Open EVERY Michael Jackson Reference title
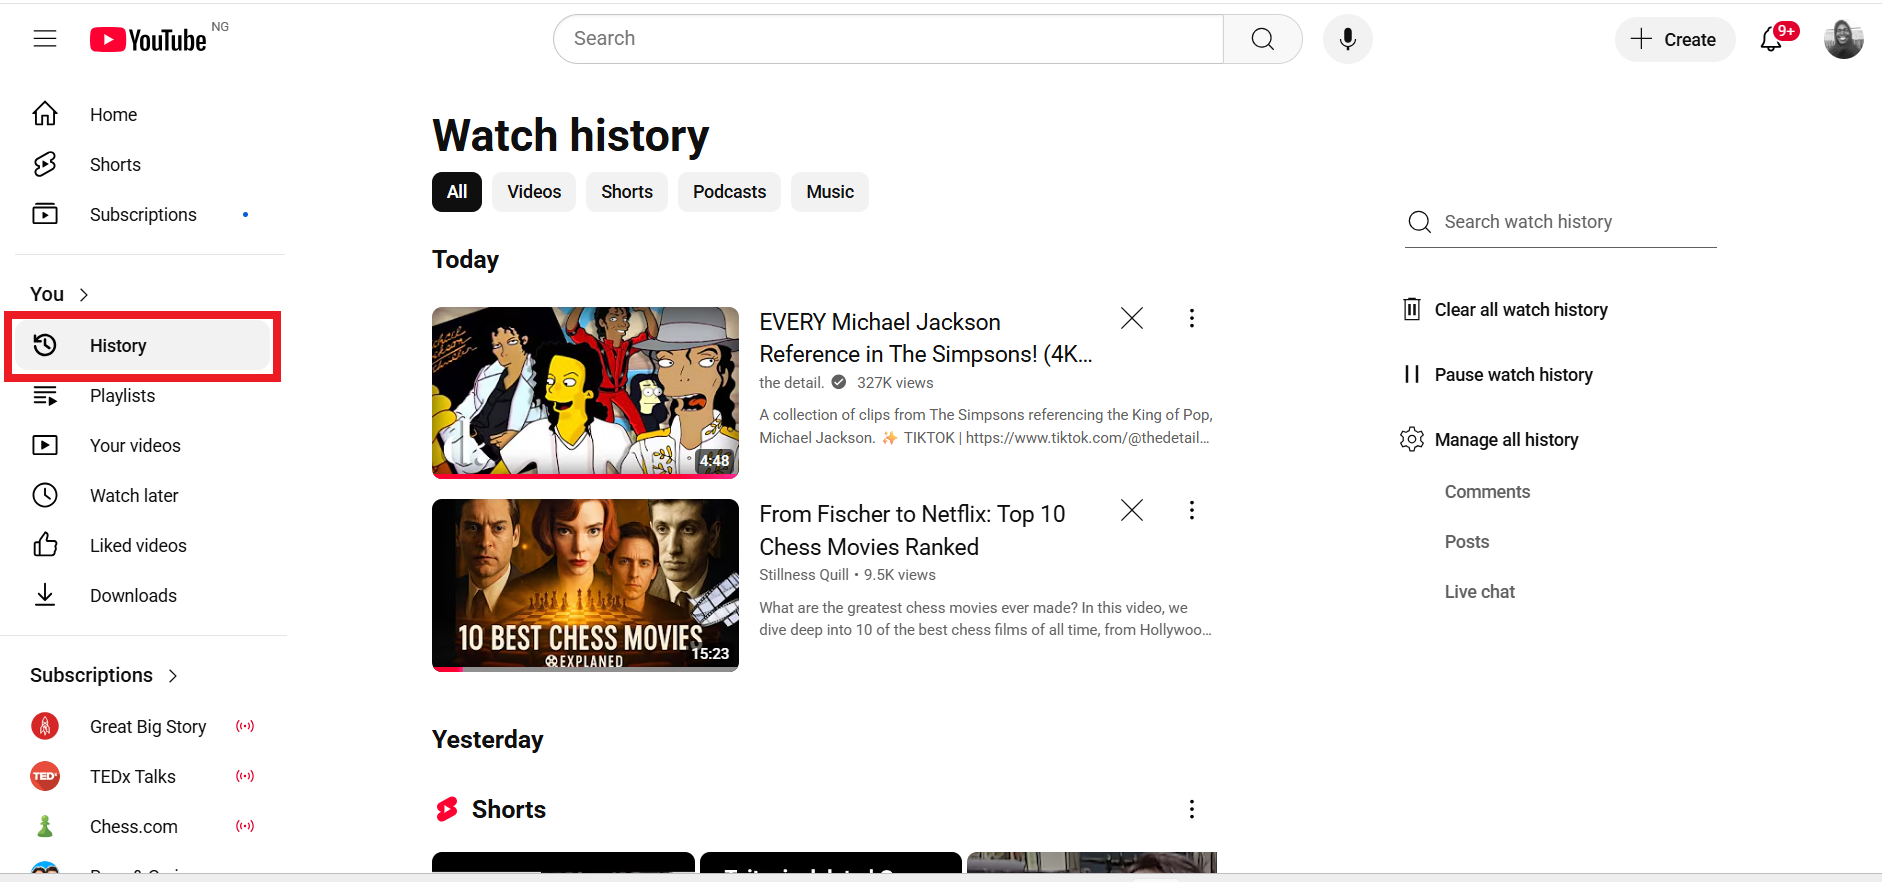This screenshot has width=1882, height=882. (x=926, y=338)
